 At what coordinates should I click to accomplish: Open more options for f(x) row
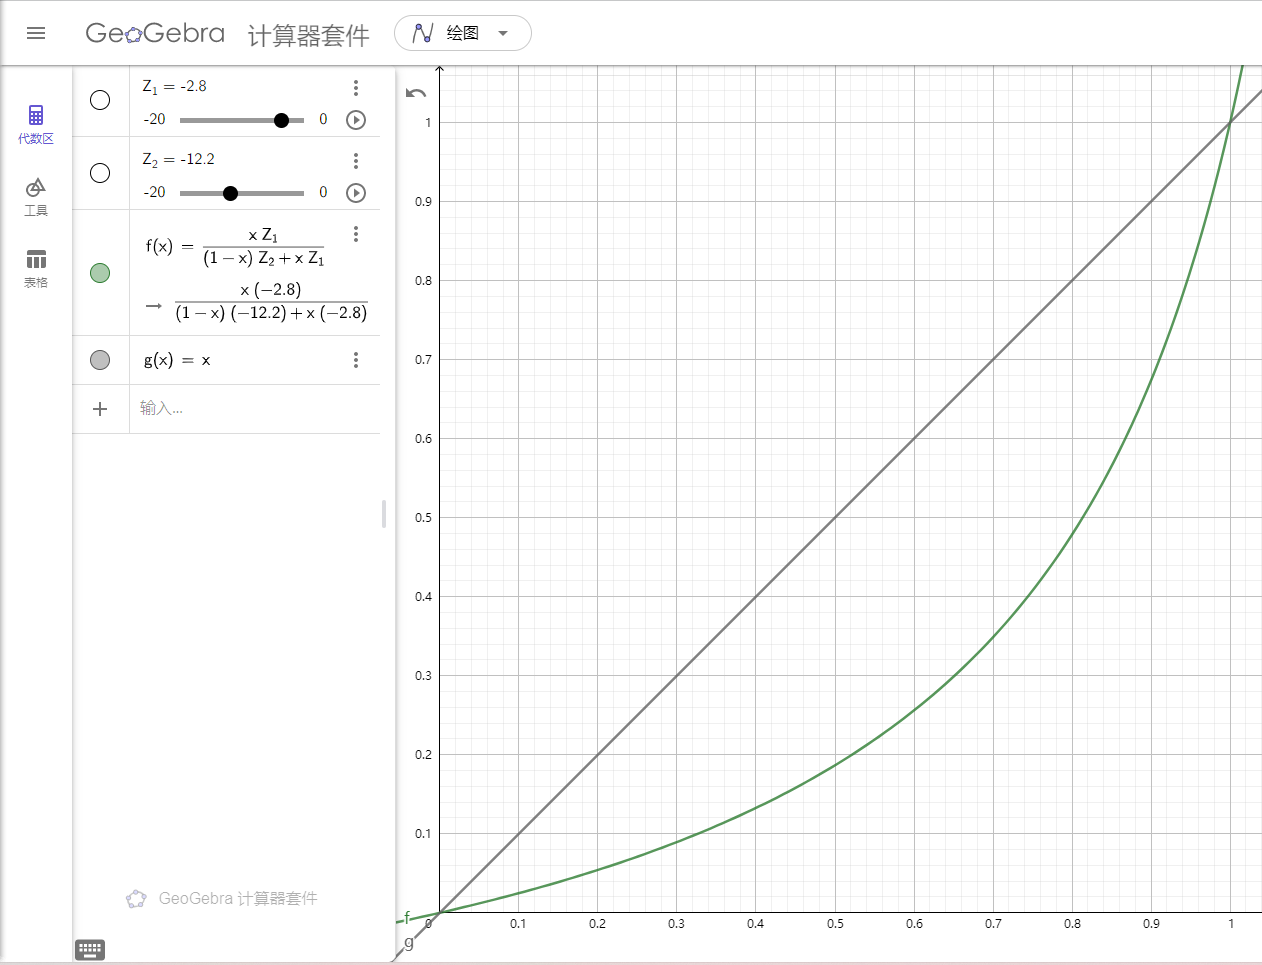point(356,234)
